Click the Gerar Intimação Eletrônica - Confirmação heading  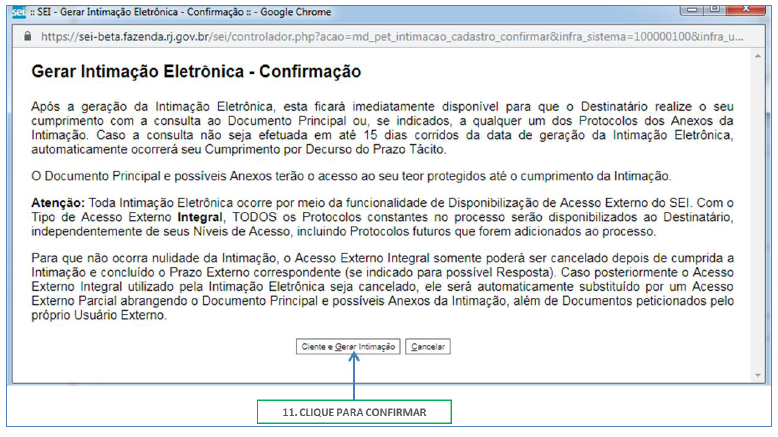pyautogui.click(x=196, y=73)
